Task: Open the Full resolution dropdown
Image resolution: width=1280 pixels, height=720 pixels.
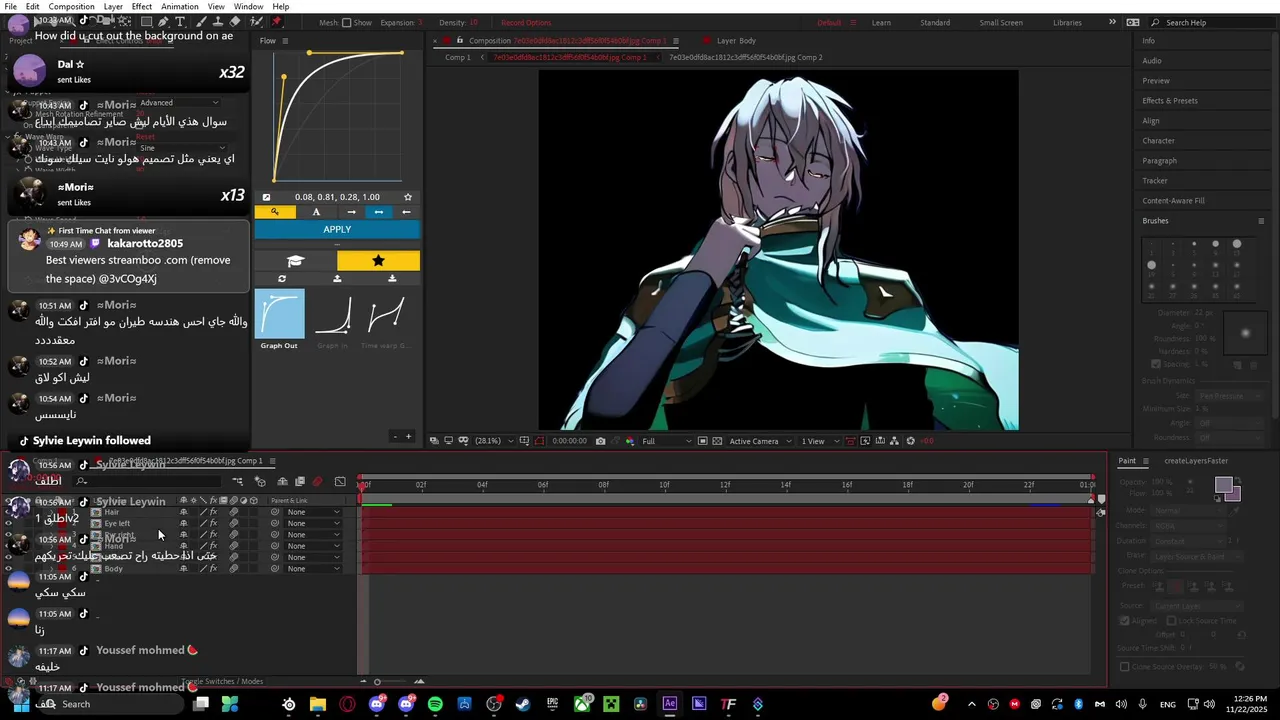Action: pyautogui.click(x=665, y=441)
